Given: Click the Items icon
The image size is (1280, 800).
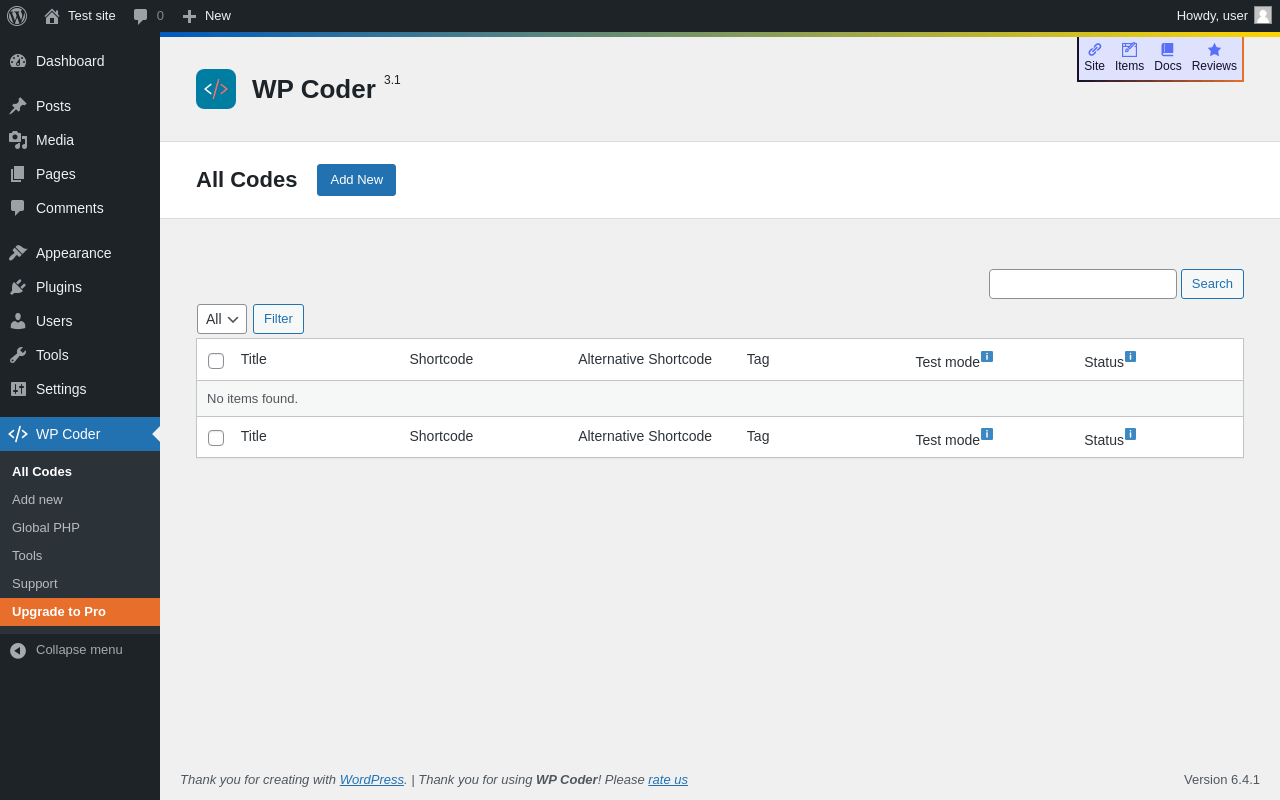Looking at the screenshot, I should (1129, 49).
